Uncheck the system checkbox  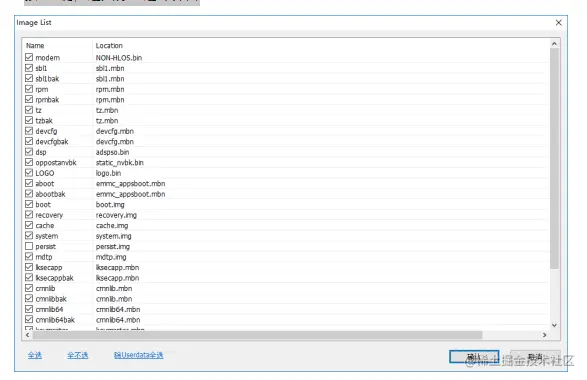tap(29, 235)
